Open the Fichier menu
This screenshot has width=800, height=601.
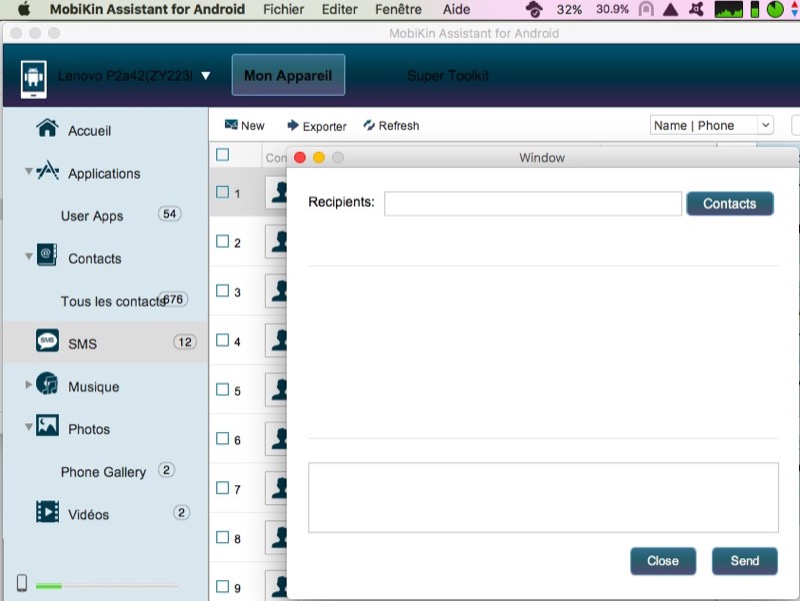[x=283, y=9]
